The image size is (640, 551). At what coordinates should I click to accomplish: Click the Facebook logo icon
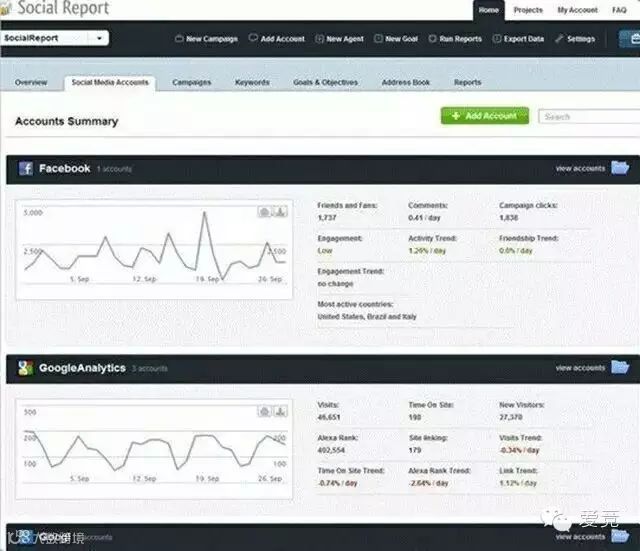pos(26,168)
